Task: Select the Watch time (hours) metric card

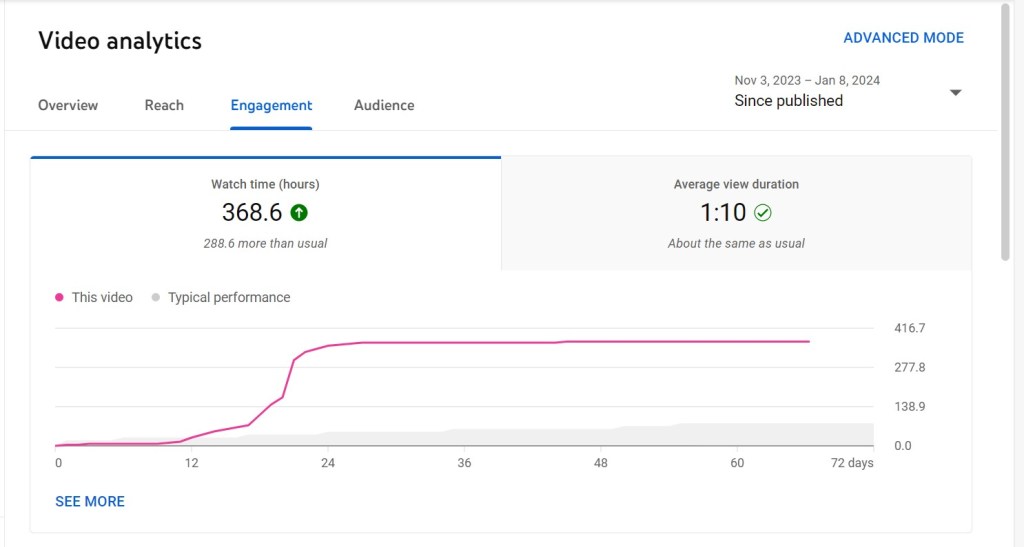Action: pyautogui.click(x=265, y=214)
